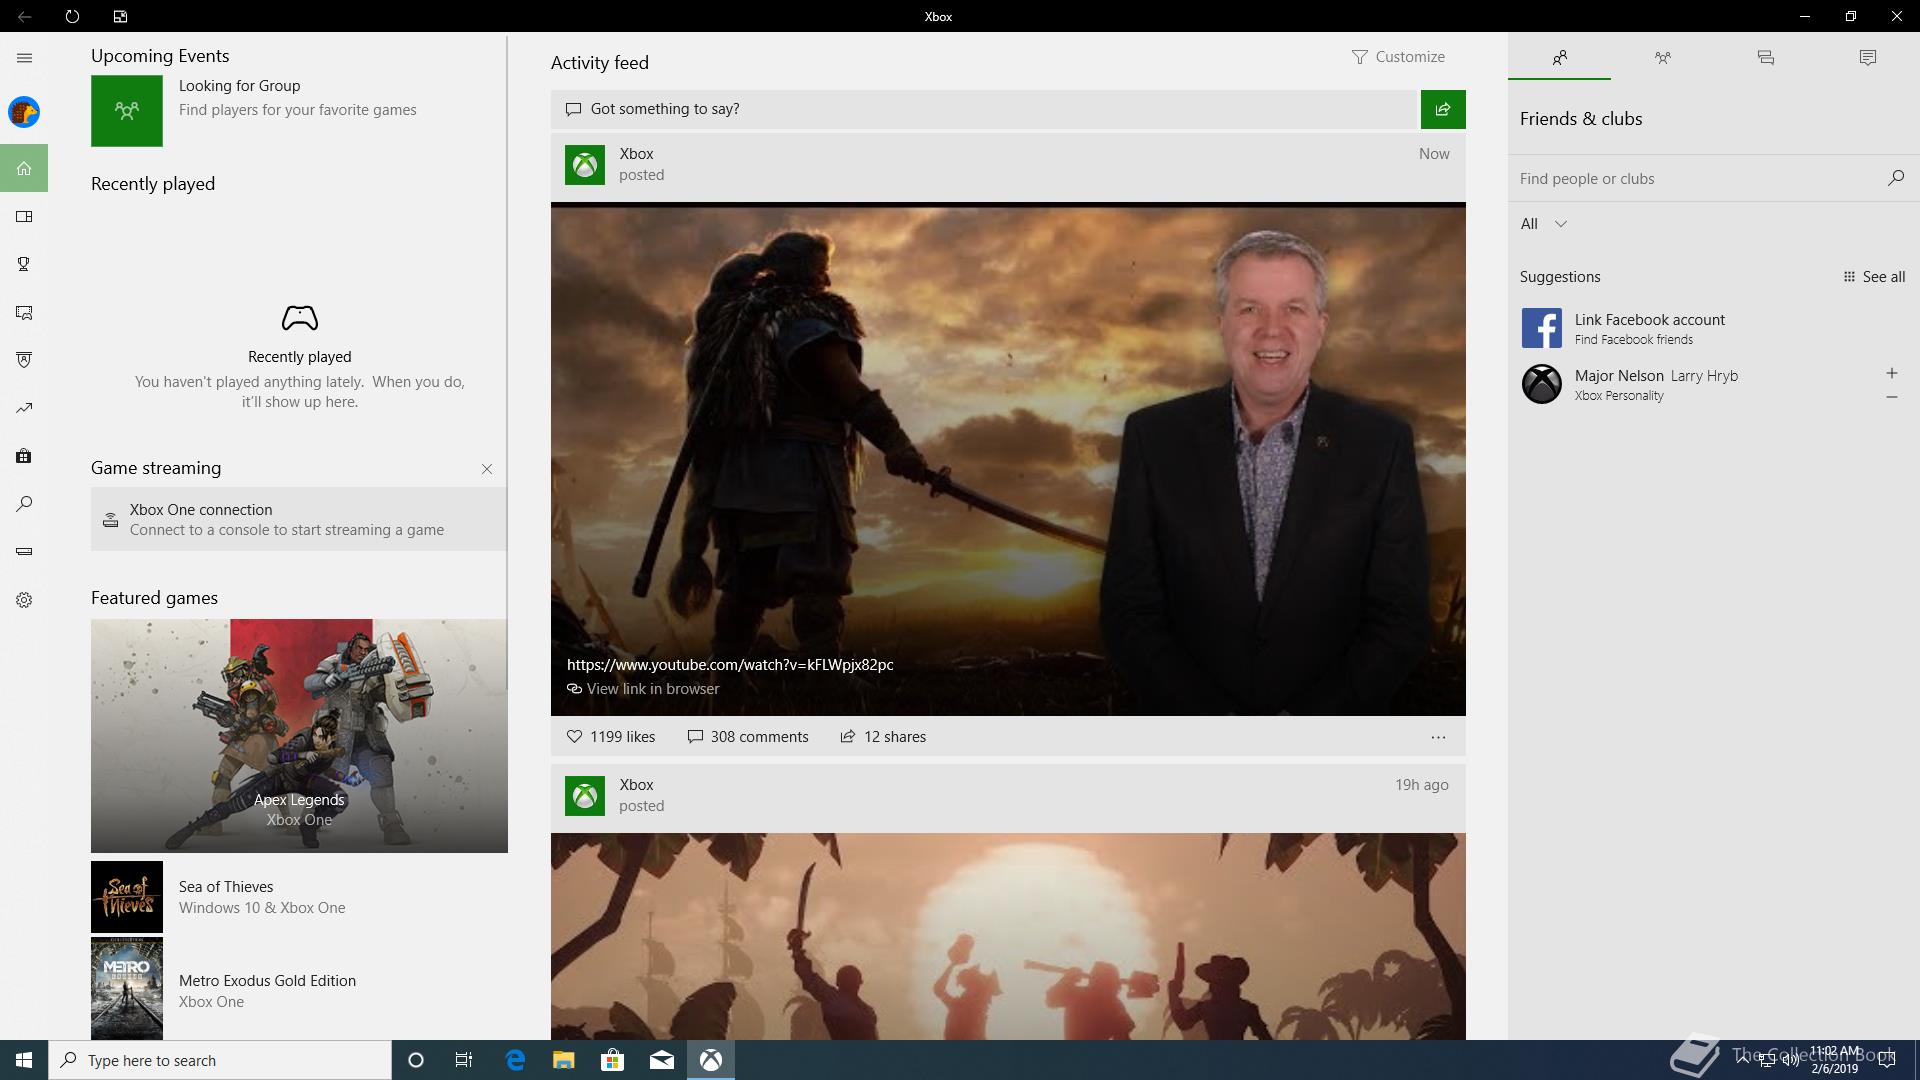Launch Microsoft Edge from taskbar
1920x1080 pixels.
(x=515, y=1060)
